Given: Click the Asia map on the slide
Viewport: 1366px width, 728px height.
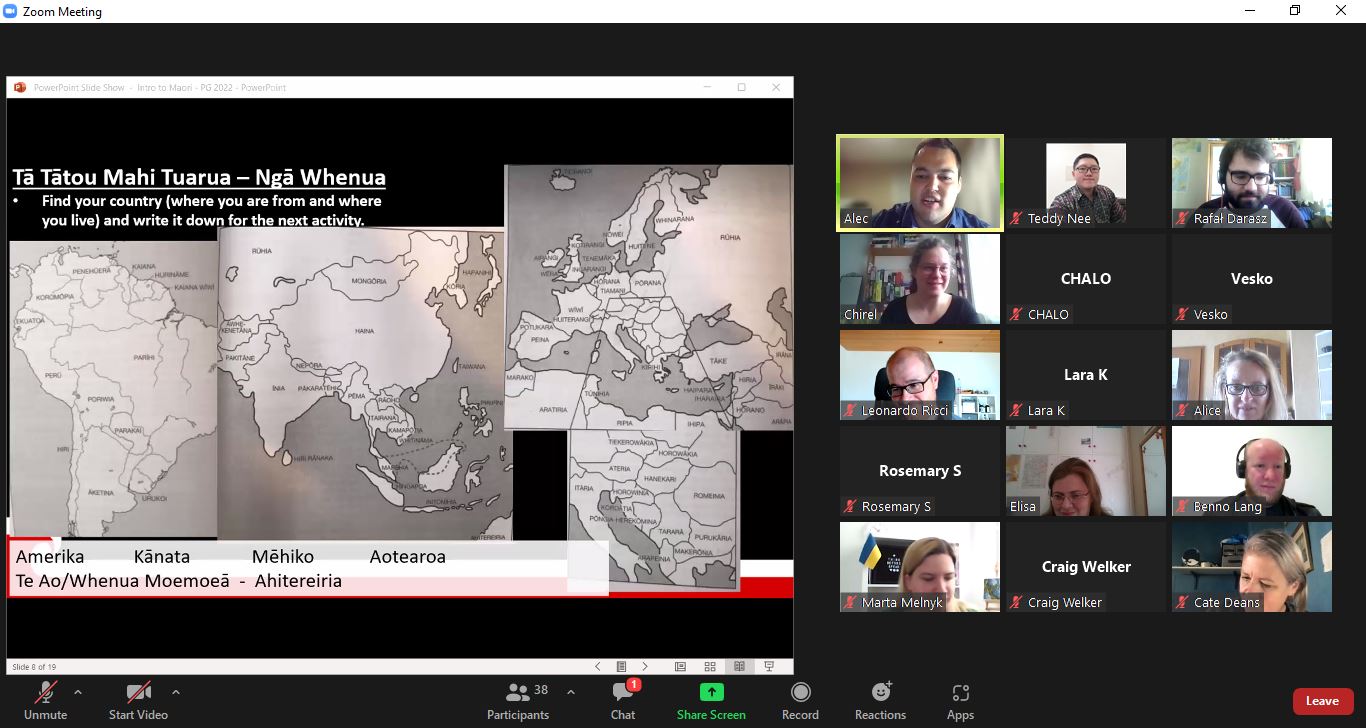Looking at the screenshot, I should pyautogui.click(x=365, y=383).
